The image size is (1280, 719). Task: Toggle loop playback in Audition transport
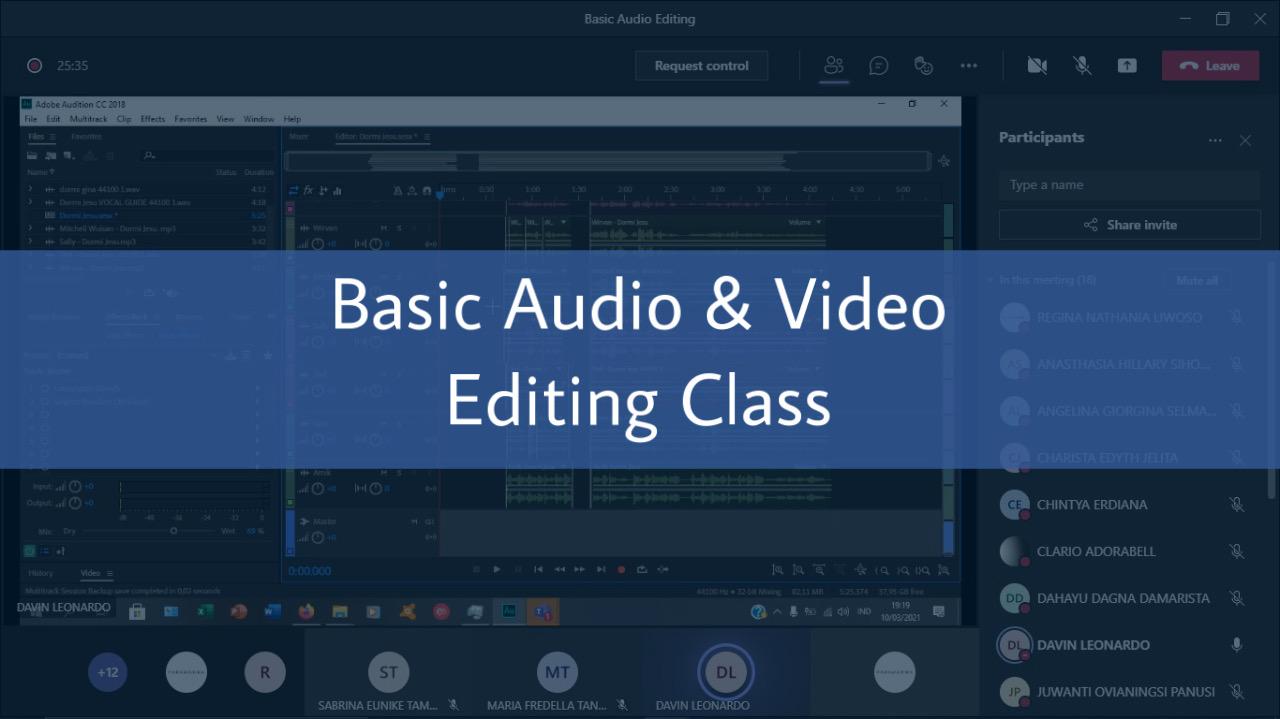642,569
